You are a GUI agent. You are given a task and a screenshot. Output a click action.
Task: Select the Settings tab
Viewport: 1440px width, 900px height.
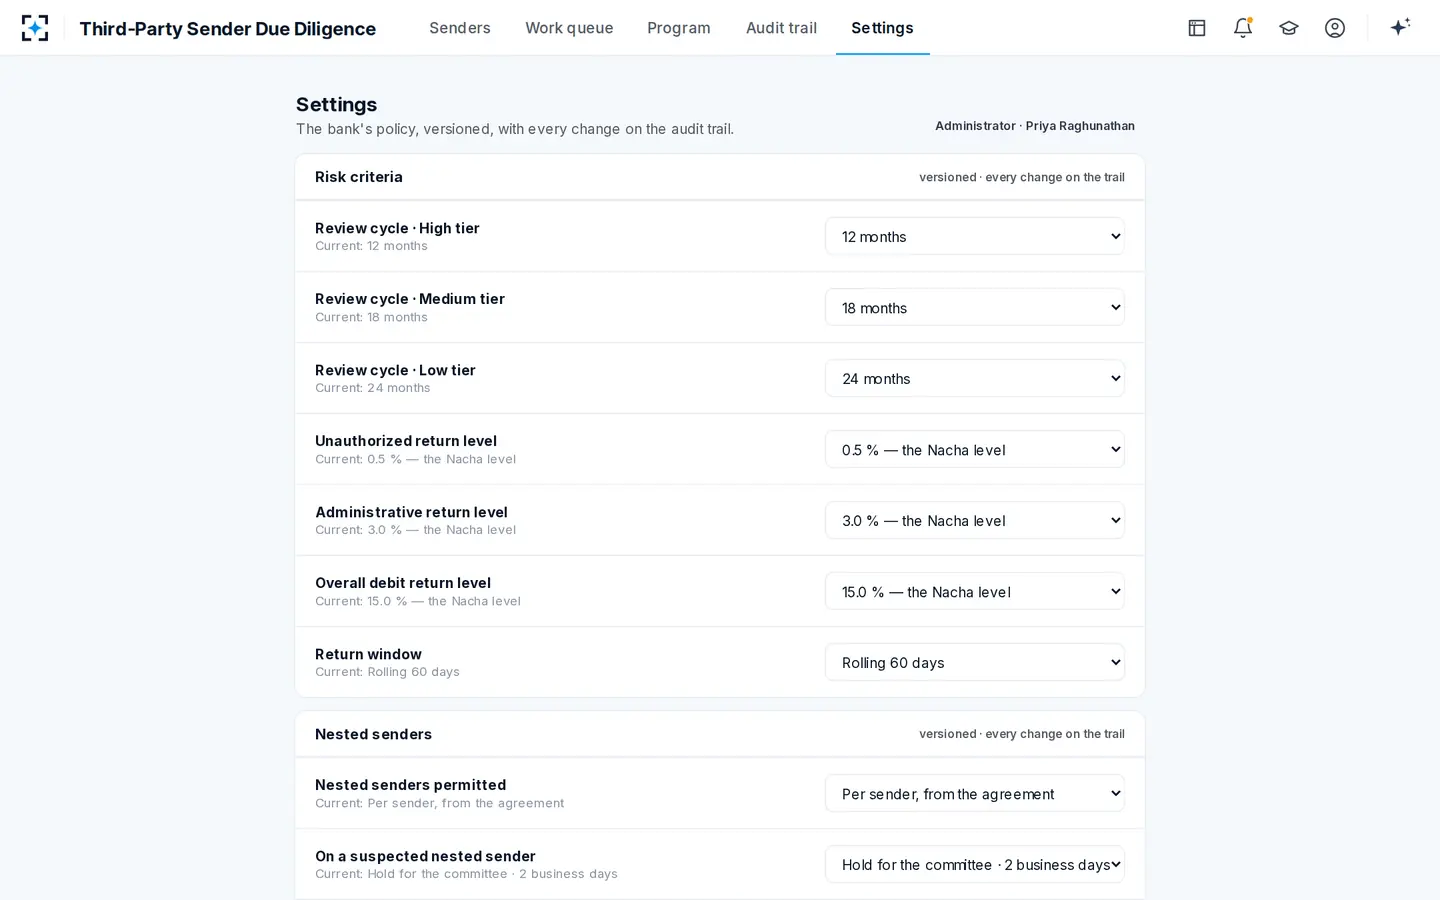(x=882, y=28)
